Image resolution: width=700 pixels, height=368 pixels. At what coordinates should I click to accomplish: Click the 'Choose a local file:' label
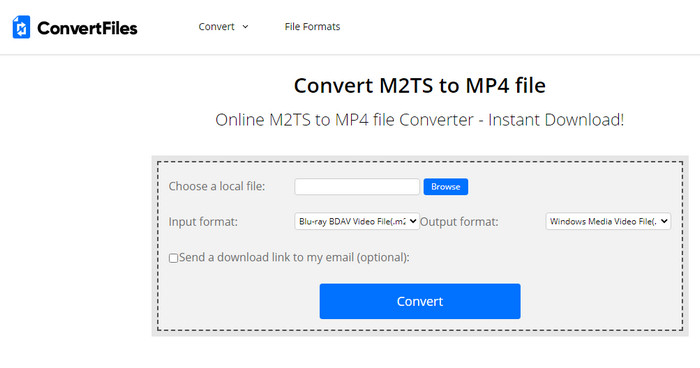click(x=217, y=186)
